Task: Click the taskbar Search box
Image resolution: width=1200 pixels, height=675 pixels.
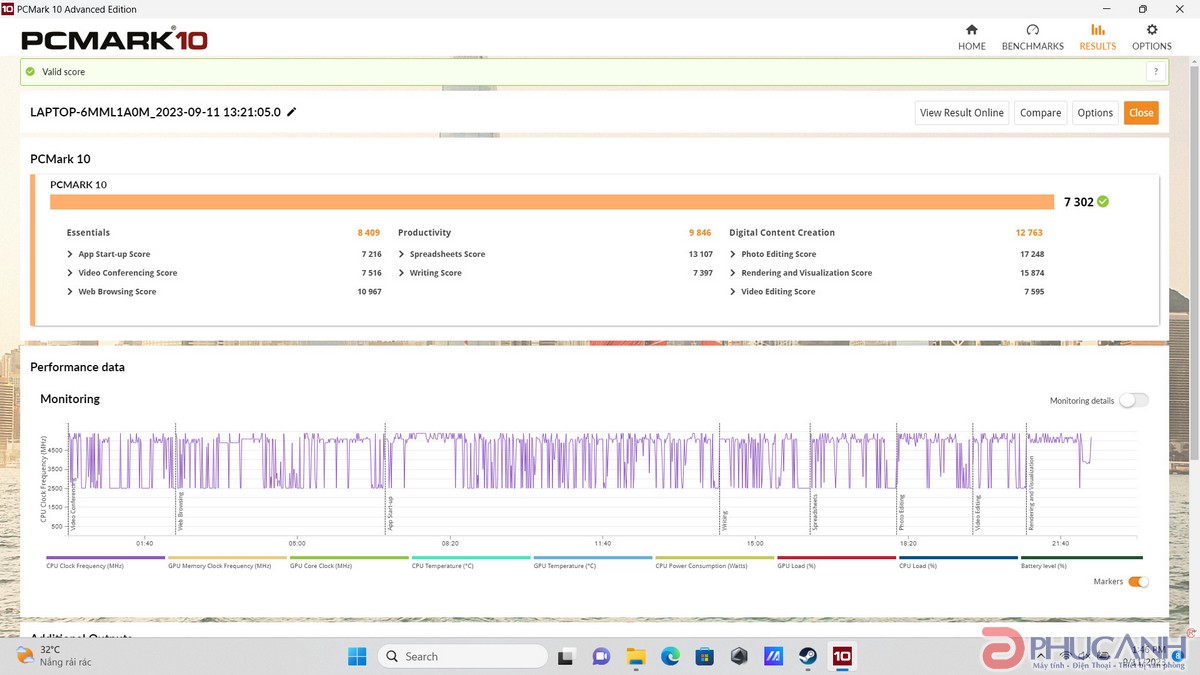Action: [x=462, y=656]
